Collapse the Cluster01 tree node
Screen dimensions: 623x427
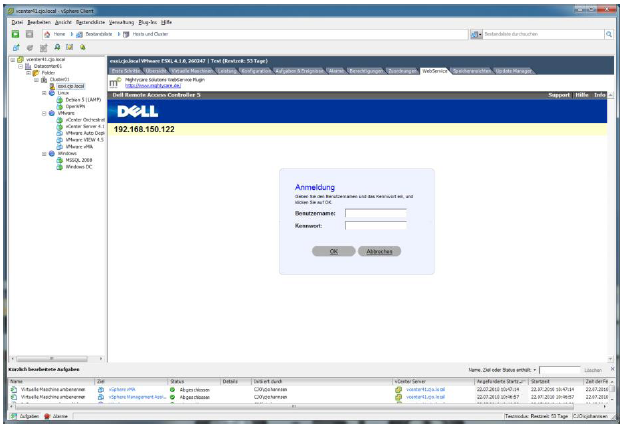(x=37, y=80)
